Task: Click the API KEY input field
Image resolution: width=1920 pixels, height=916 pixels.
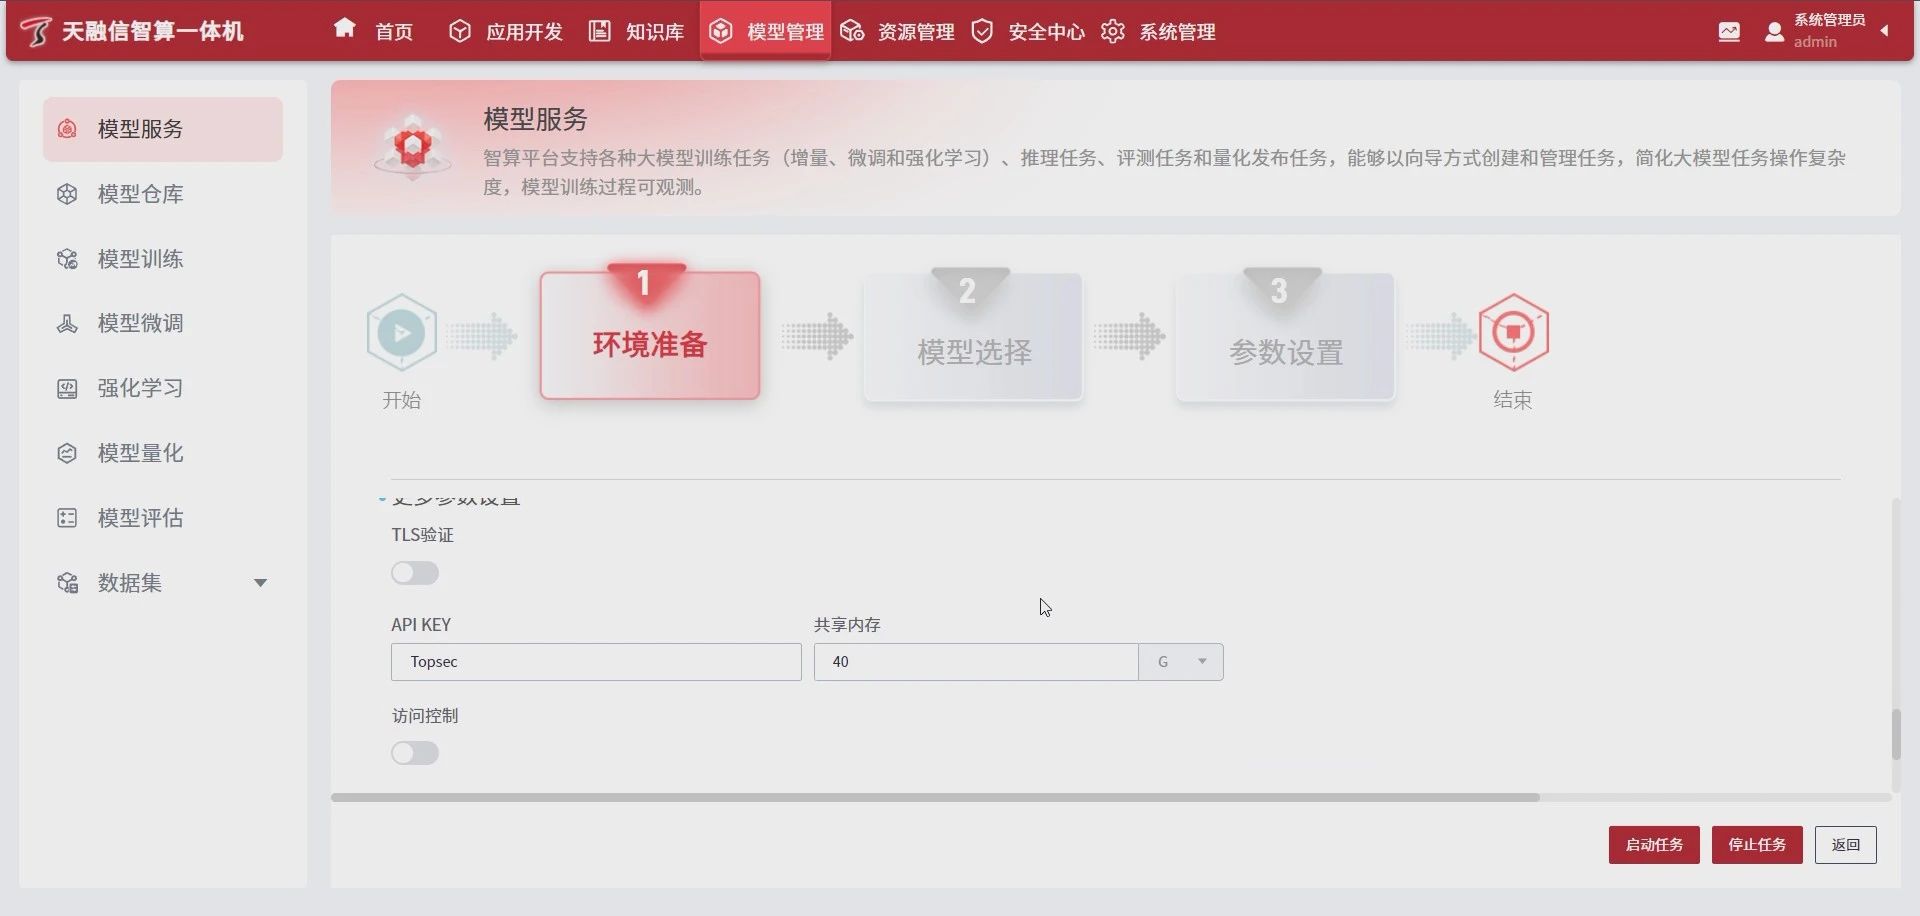Action: coord(596,662)
